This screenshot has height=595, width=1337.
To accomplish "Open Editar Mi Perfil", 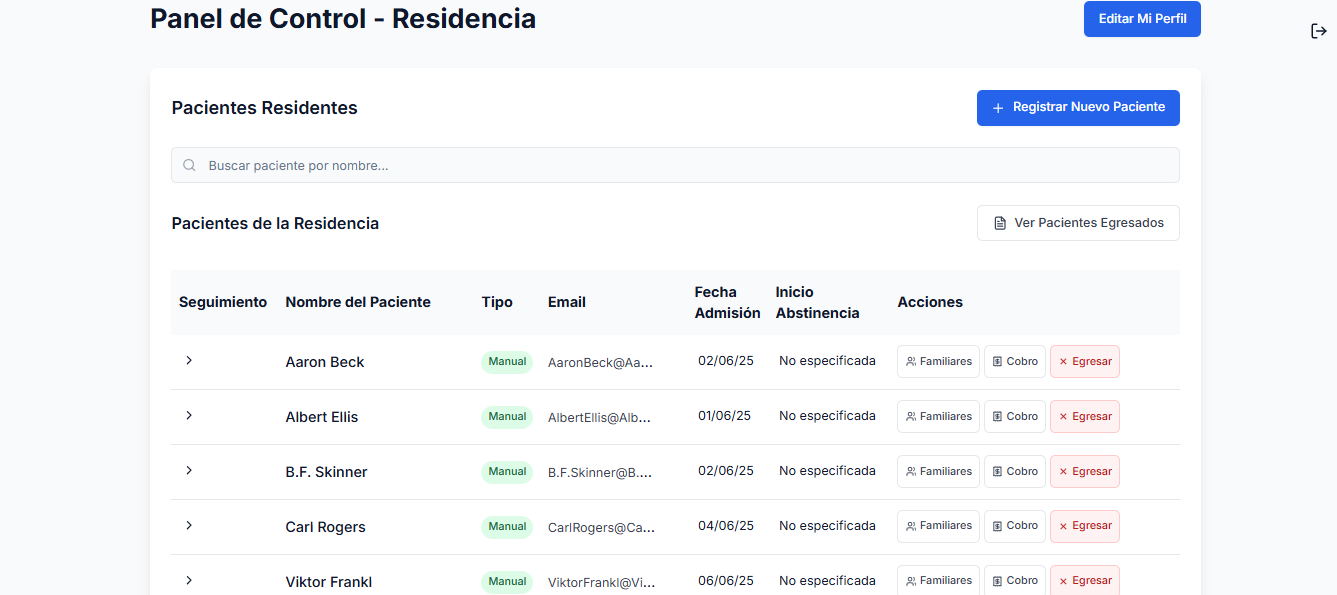I will pyautogui.click(x=1142, y=19).
